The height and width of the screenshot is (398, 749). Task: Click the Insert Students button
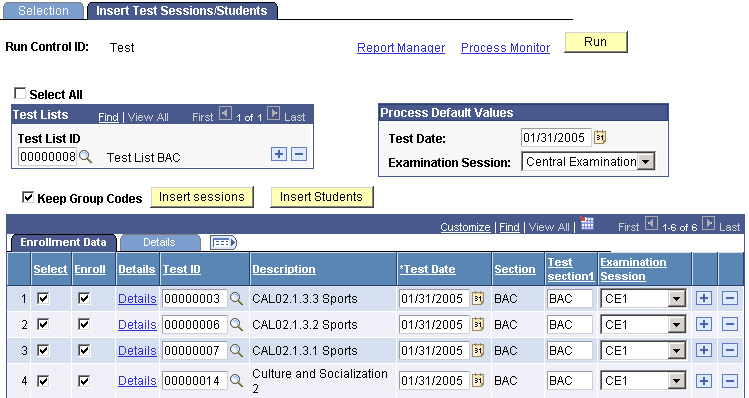tap(321, 197)
